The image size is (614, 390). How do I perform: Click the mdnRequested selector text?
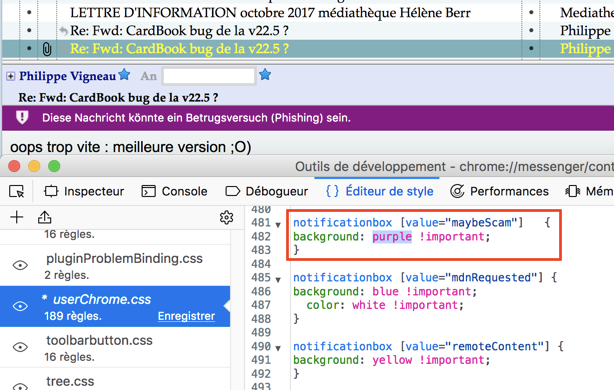[x=418, y=278]
